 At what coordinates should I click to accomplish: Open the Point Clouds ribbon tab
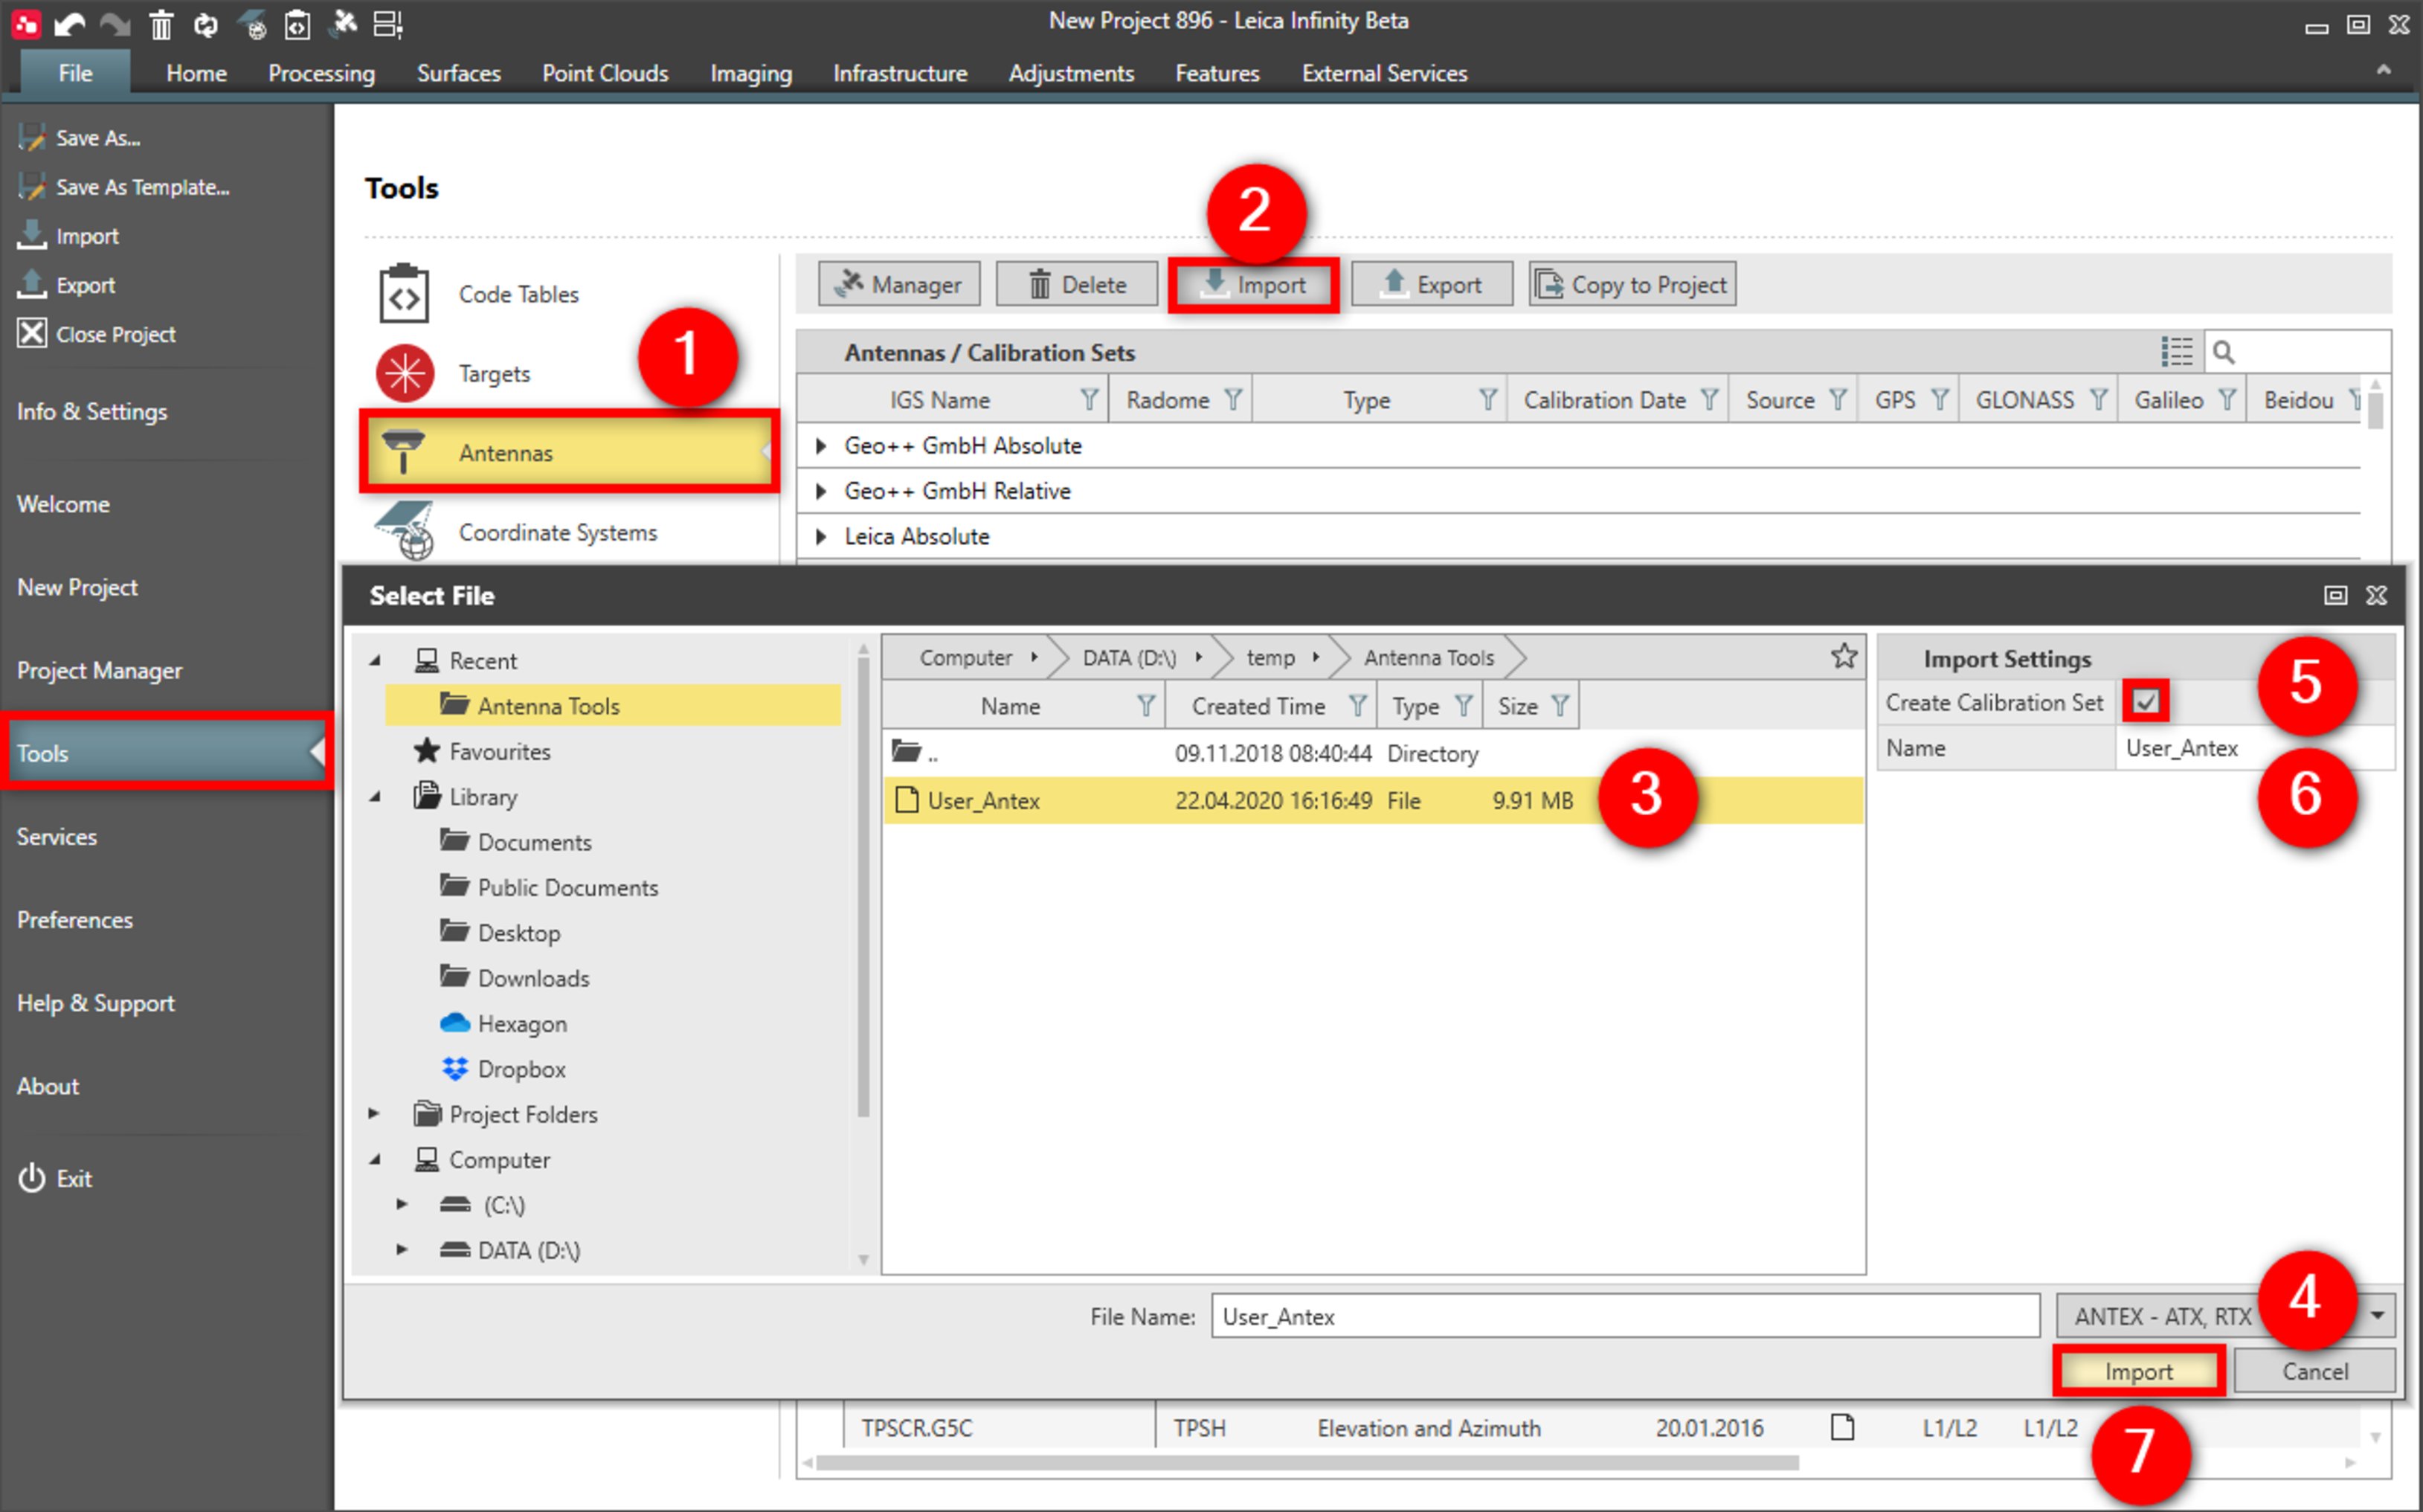tap(605, 73)
